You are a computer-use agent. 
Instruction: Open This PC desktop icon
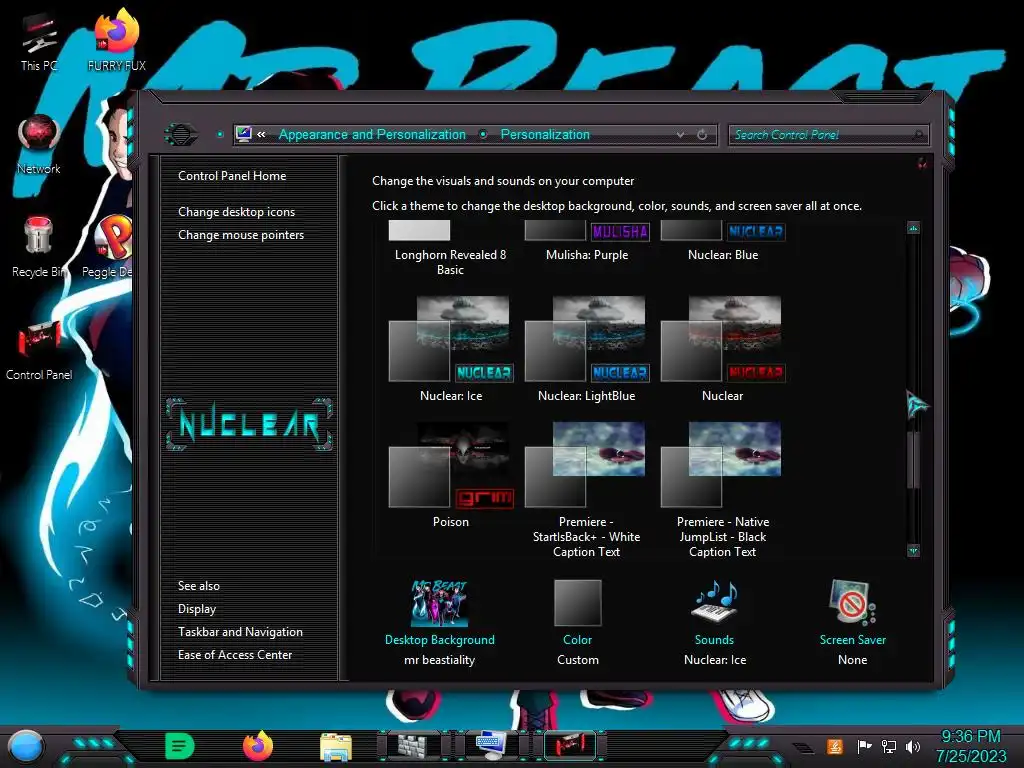click(39, 39)
